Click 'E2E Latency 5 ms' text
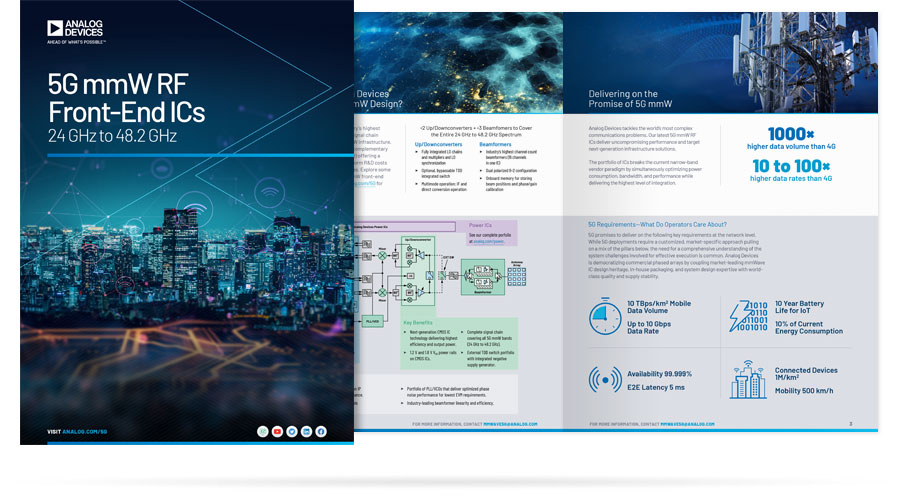Screen dimensions: 900x500 tap(655, 387)
